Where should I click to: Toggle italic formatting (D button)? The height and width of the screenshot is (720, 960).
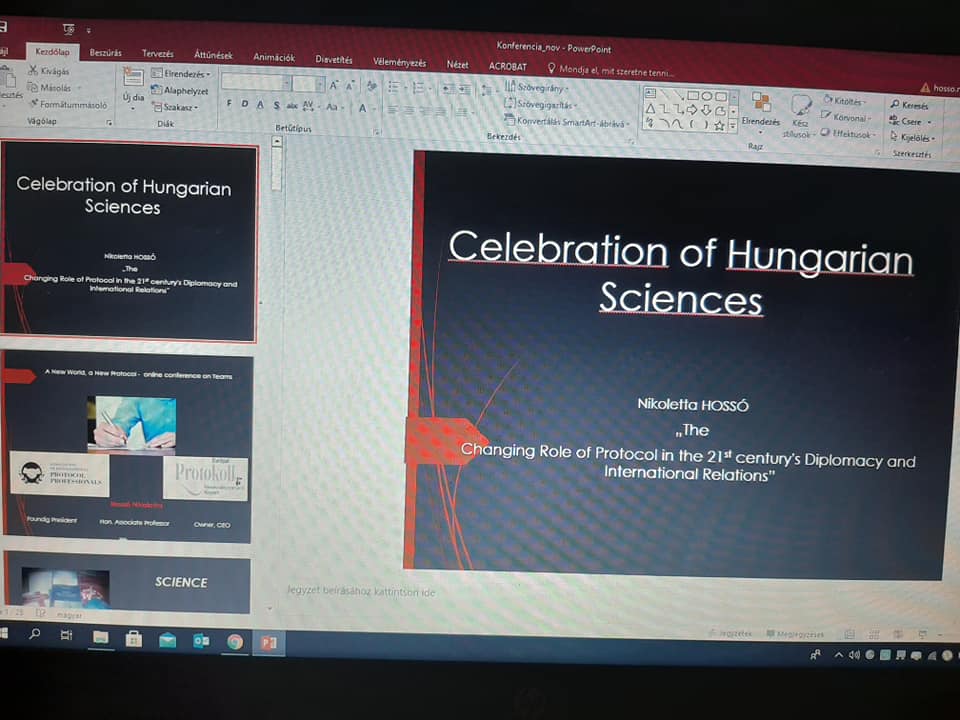[244, 104]
